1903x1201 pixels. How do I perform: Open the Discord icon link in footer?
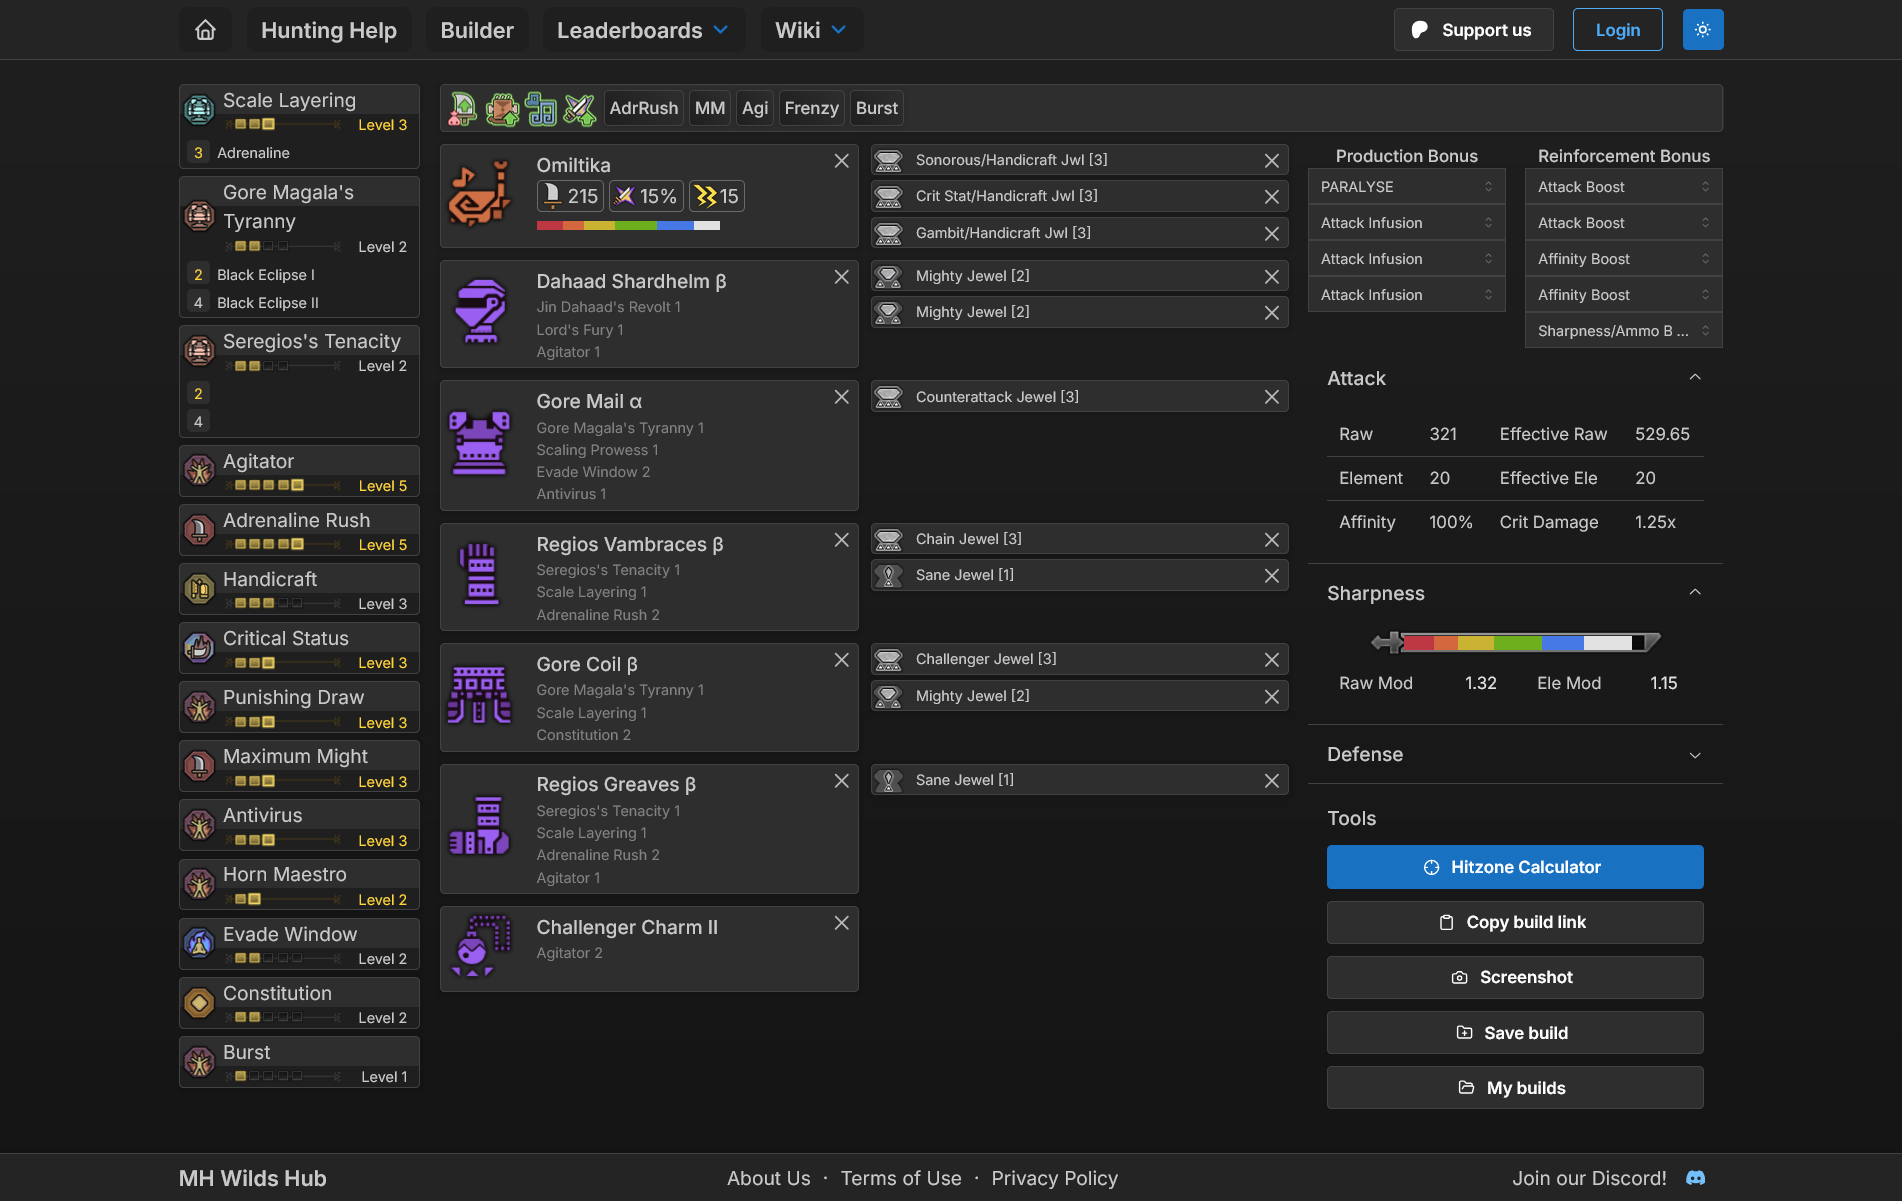[x=1695, y=1178]
